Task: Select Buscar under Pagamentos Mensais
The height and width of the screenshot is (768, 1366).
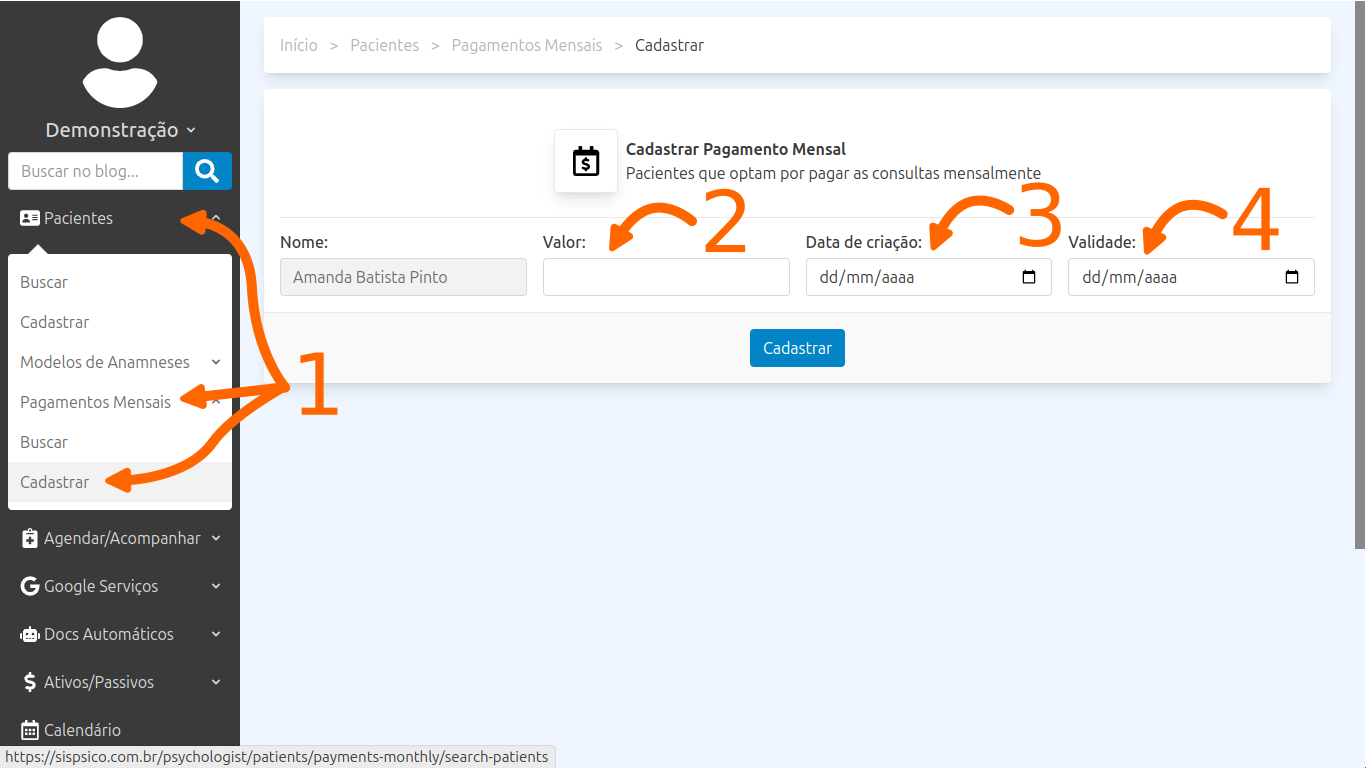Action: (x=44, y=442)
